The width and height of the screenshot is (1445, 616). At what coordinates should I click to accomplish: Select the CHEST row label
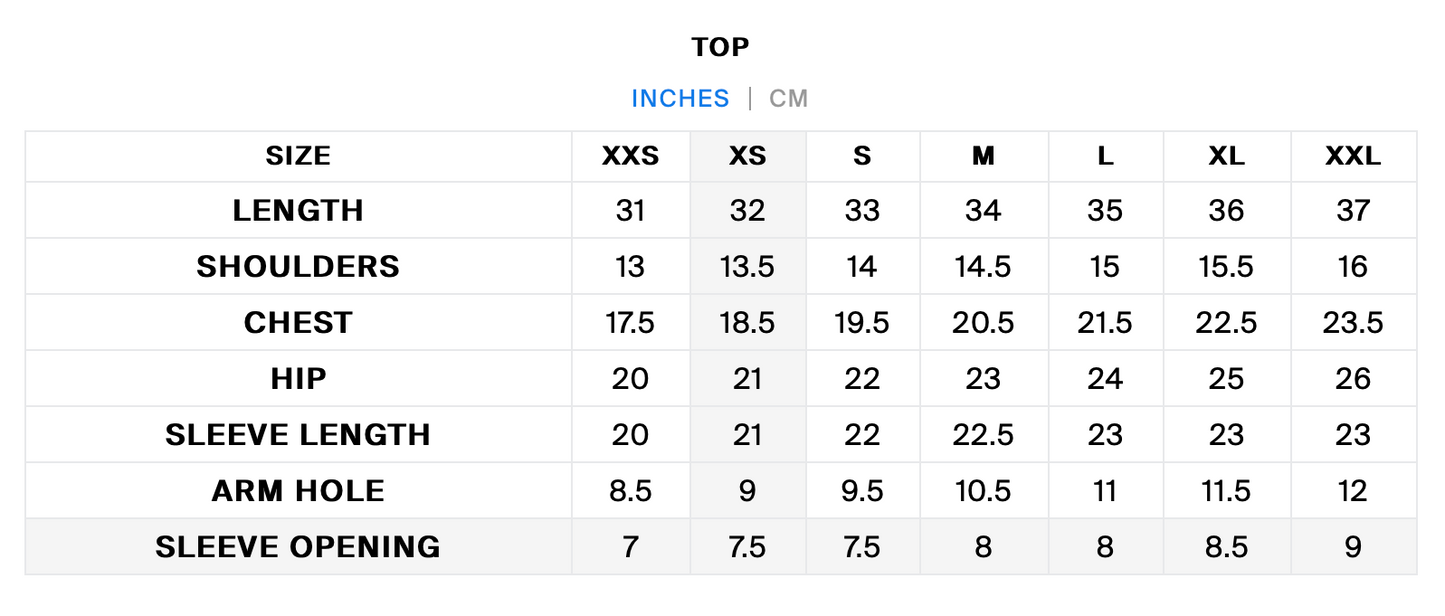(298, 323)
